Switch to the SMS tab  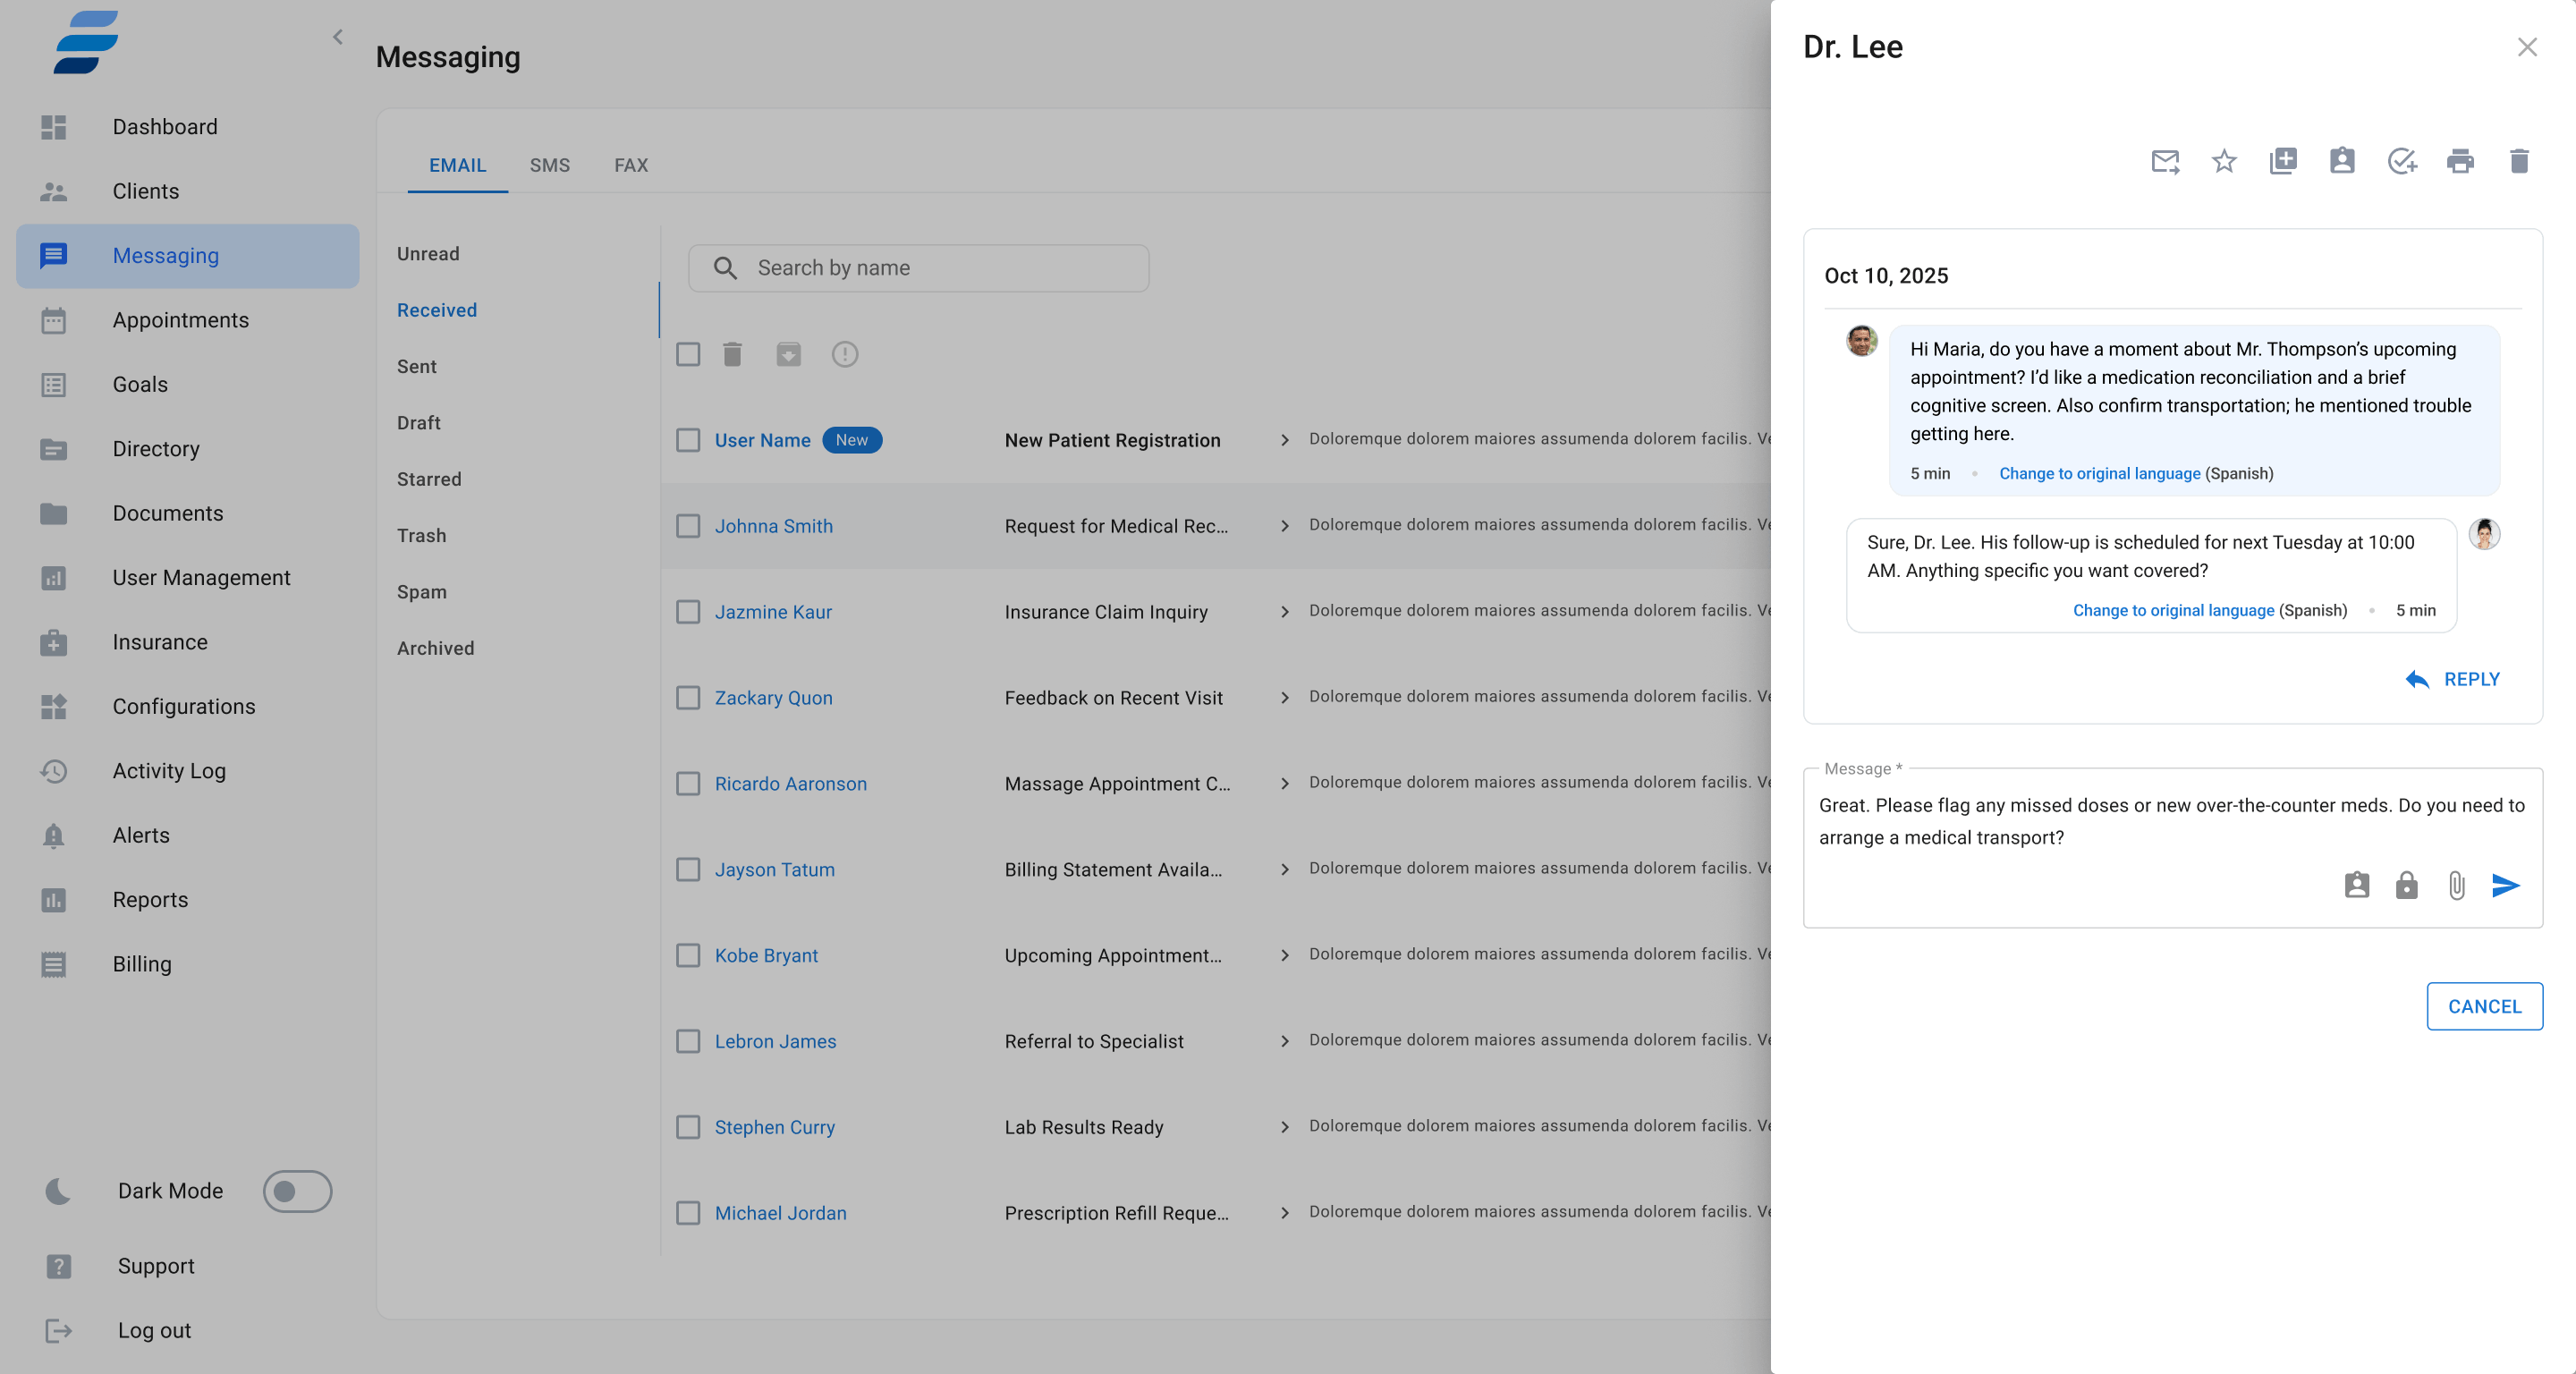[549, 165]
